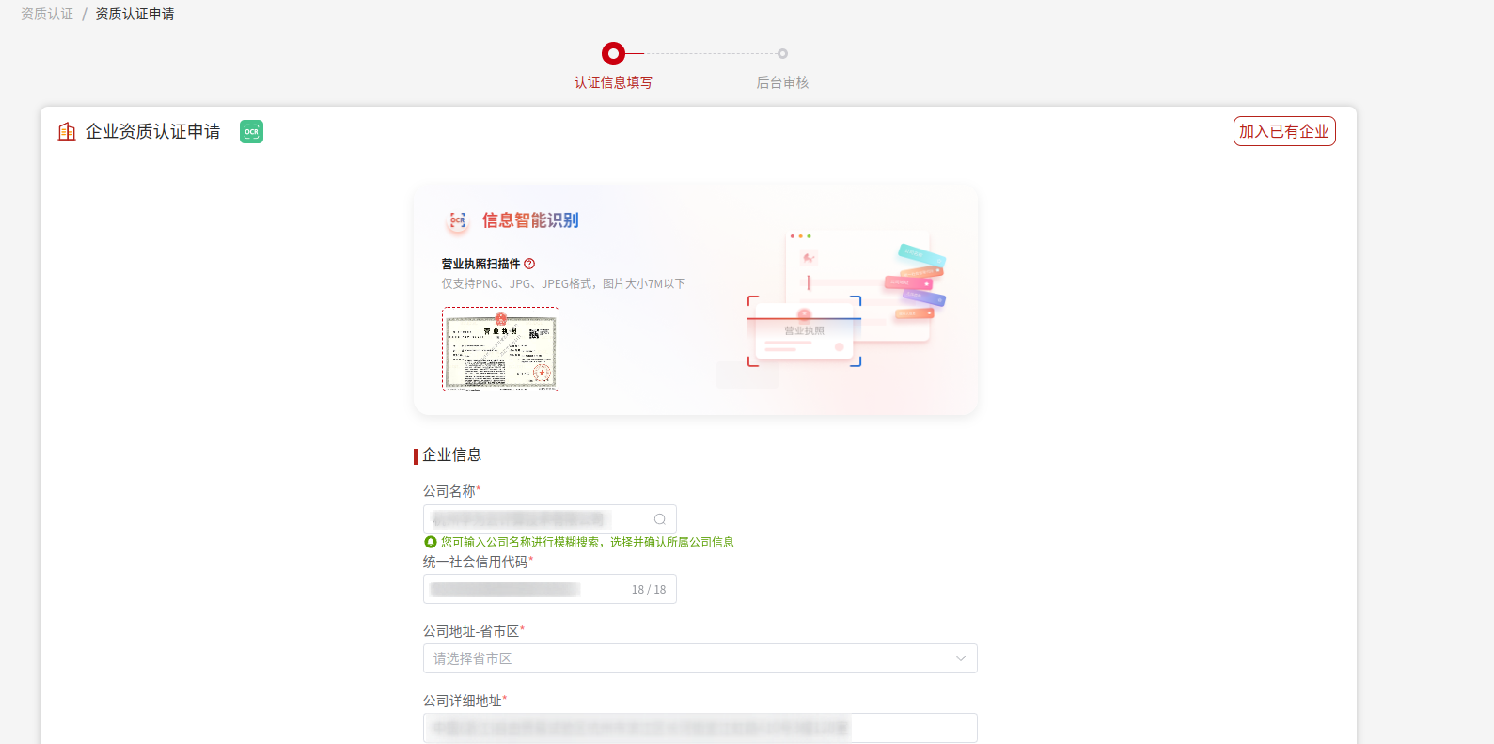The height and width of the screenshot is (744, 1494).
Task: Click the 营业执照 scanning illustration
Action: click(845, 300)
